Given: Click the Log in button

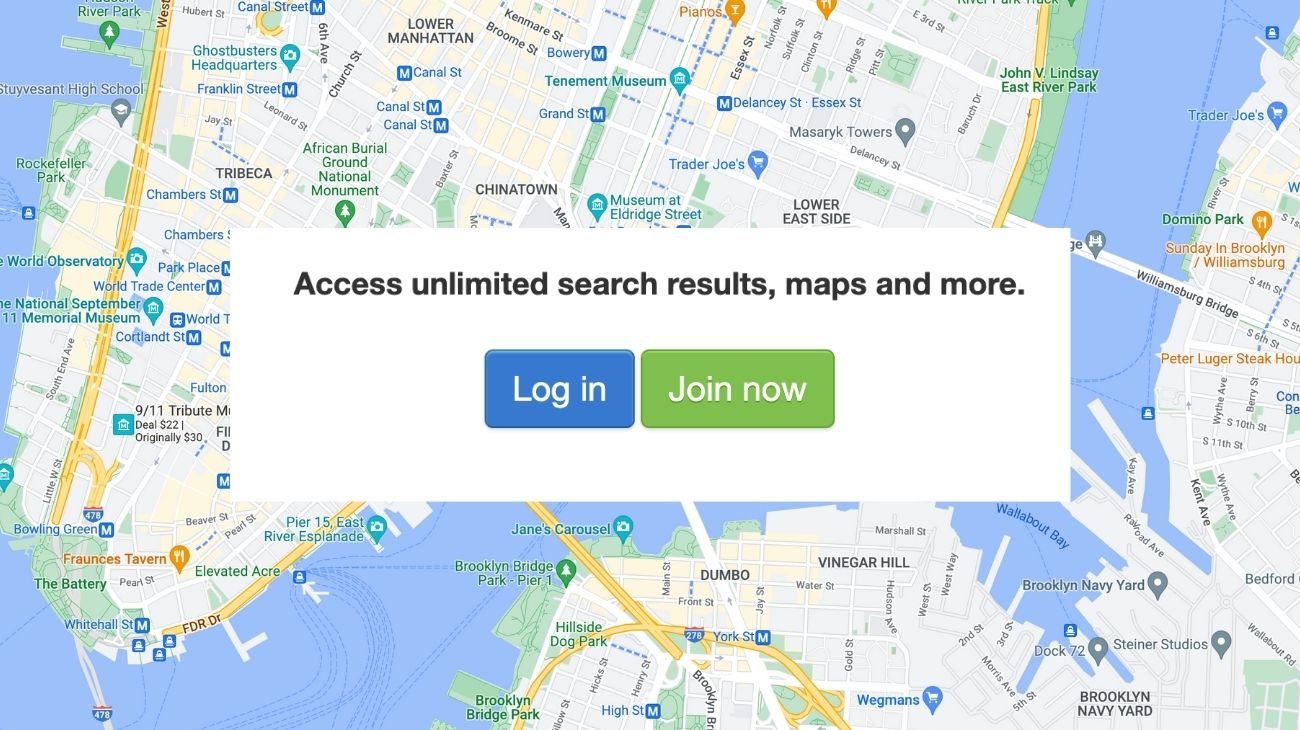Looking at the screenshot, I should pos(559,389).
